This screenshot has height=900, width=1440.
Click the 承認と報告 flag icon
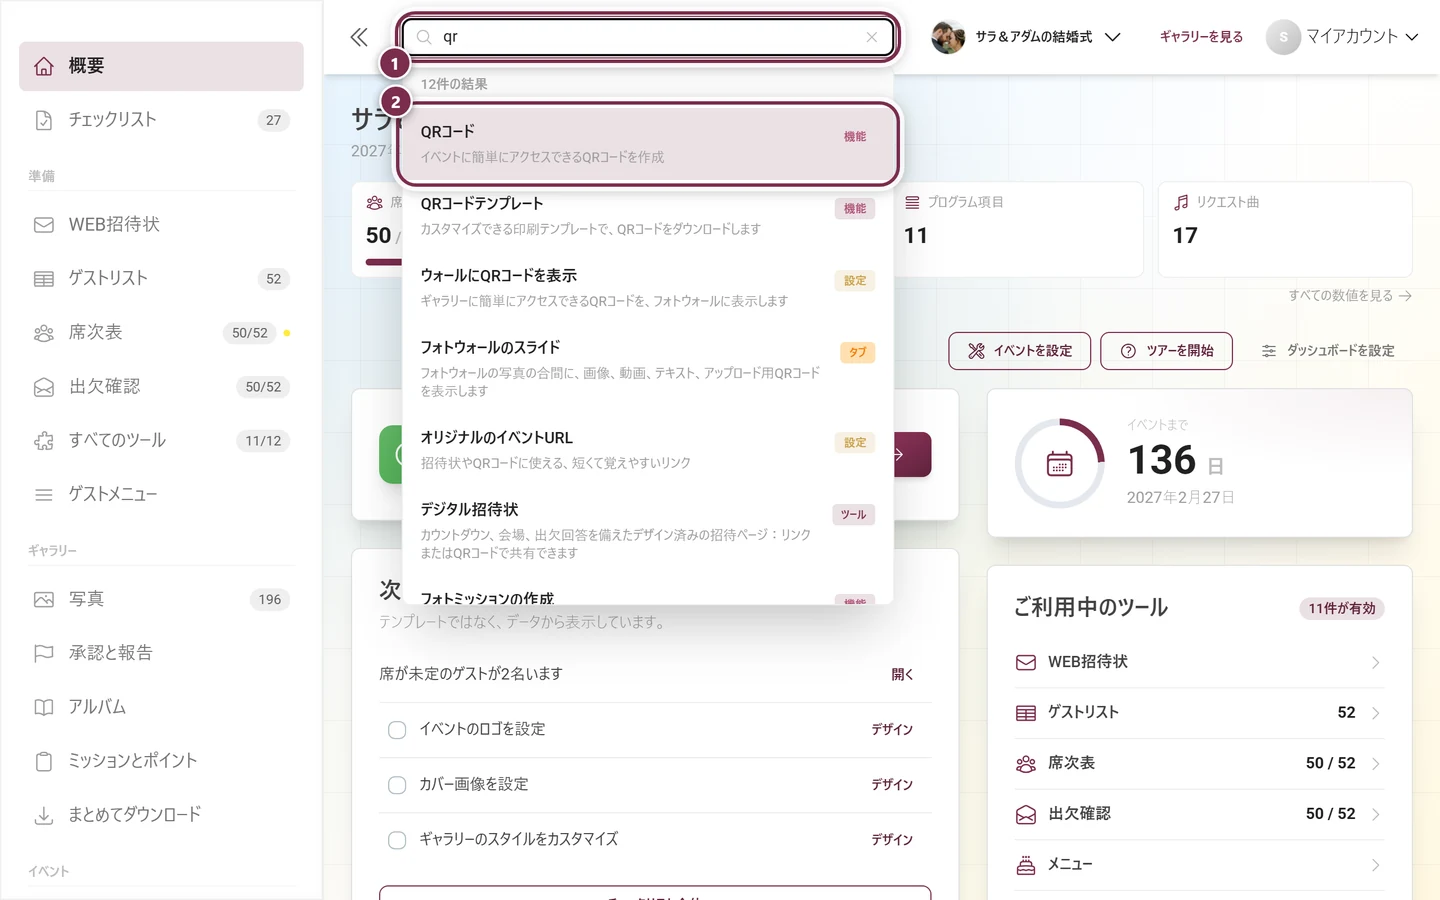44,654
